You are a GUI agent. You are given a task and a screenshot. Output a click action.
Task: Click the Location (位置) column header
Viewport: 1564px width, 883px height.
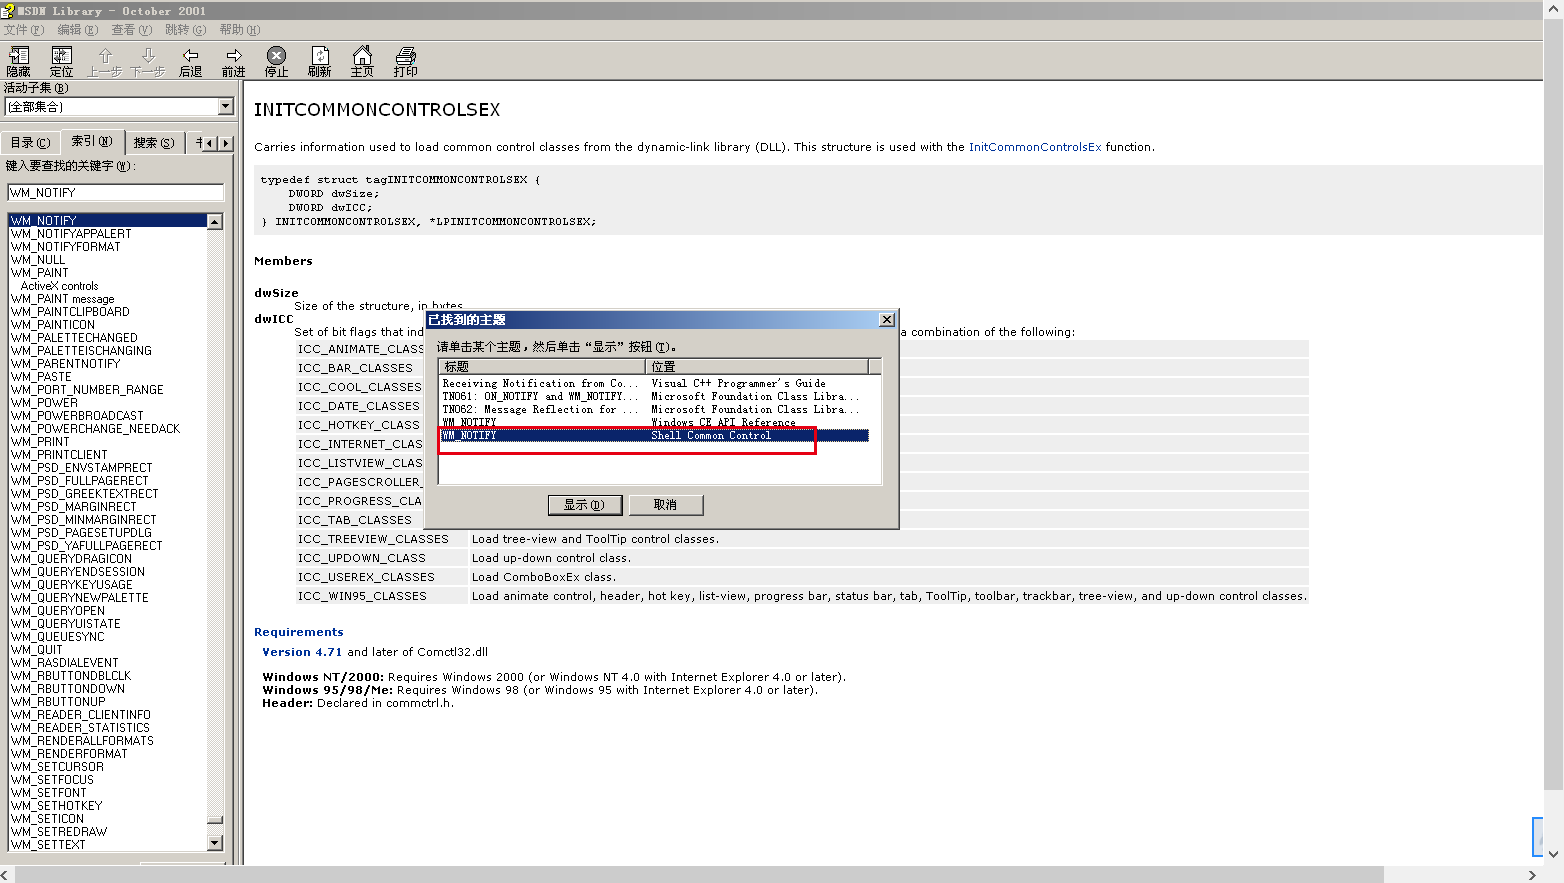click(x=757, y=366)
